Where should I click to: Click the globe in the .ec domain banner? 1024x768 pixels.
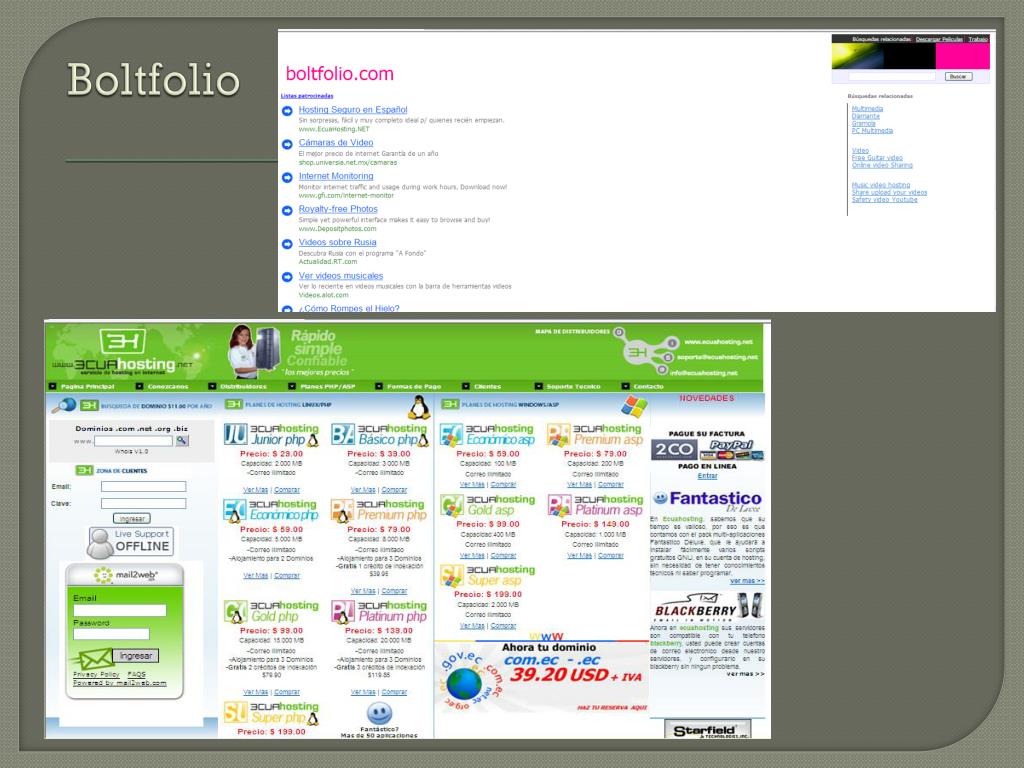click(x=464, y=684)
